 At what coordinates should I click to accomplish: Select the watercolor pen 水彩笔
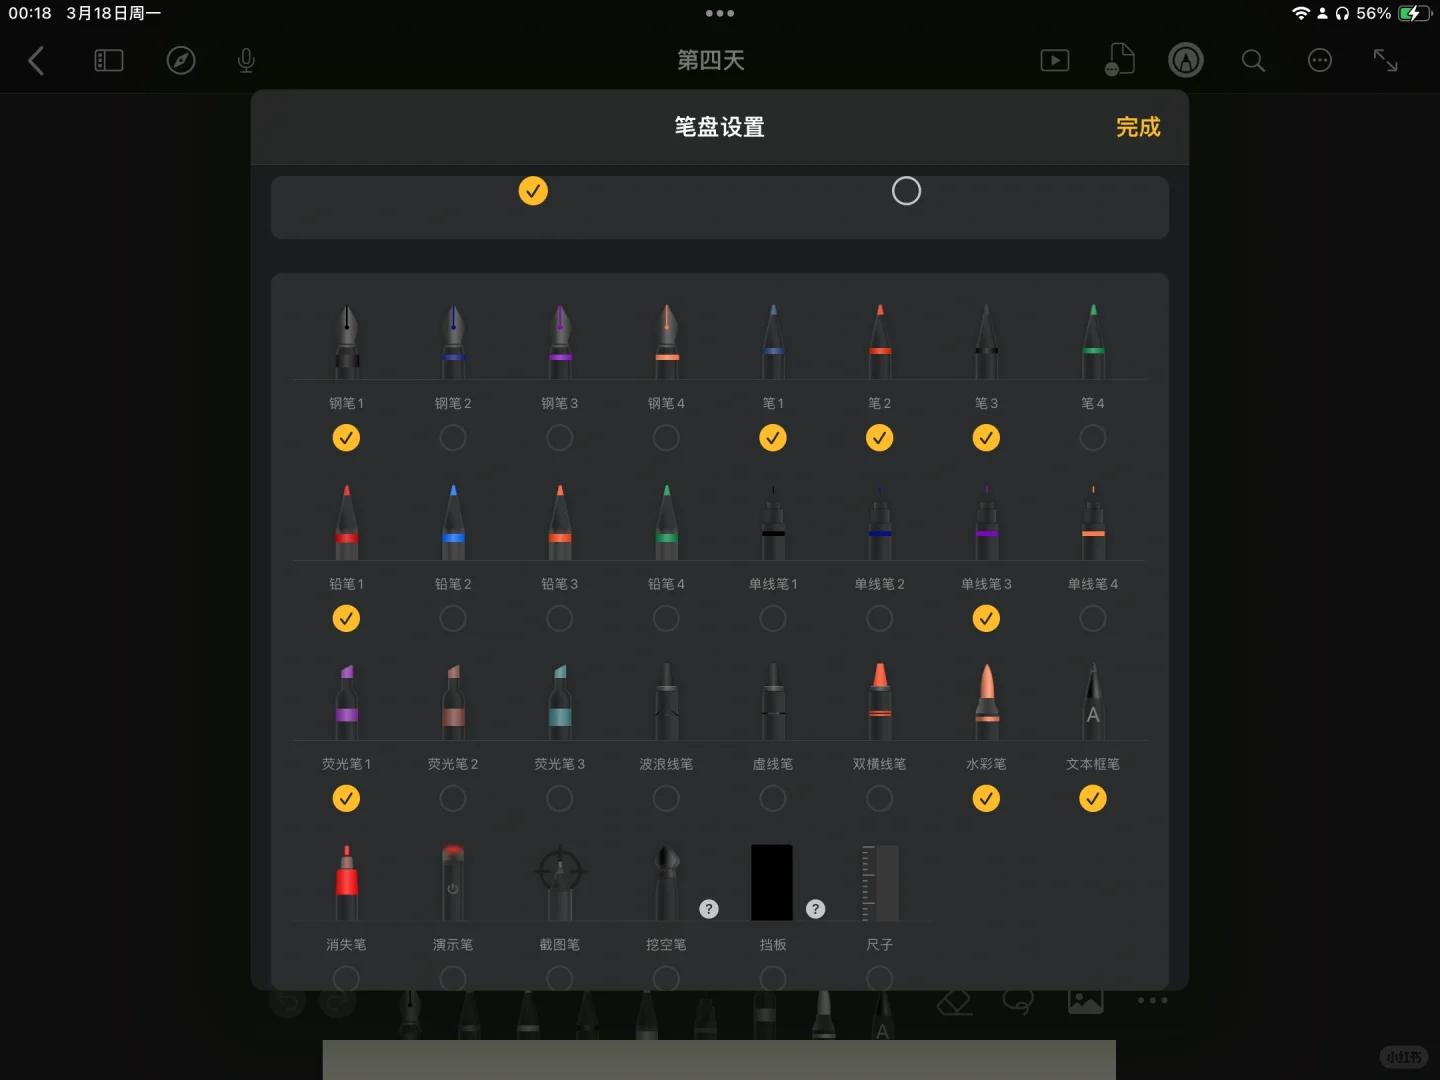986,700
